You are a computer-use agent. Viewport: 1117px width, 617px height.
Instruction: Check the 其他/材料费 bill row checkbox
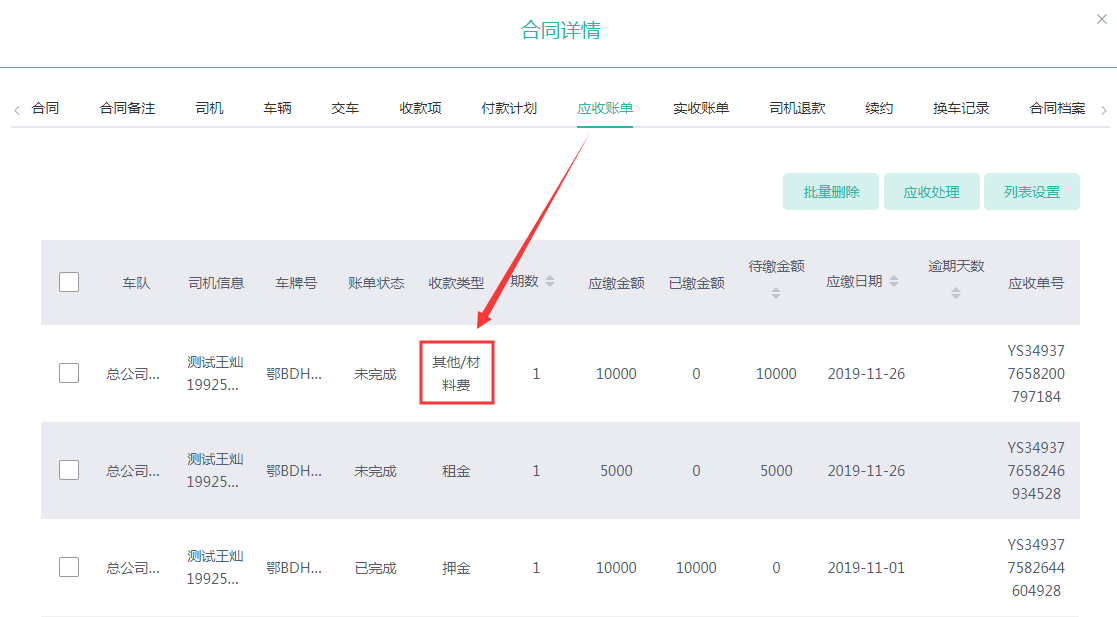[69, 373]
